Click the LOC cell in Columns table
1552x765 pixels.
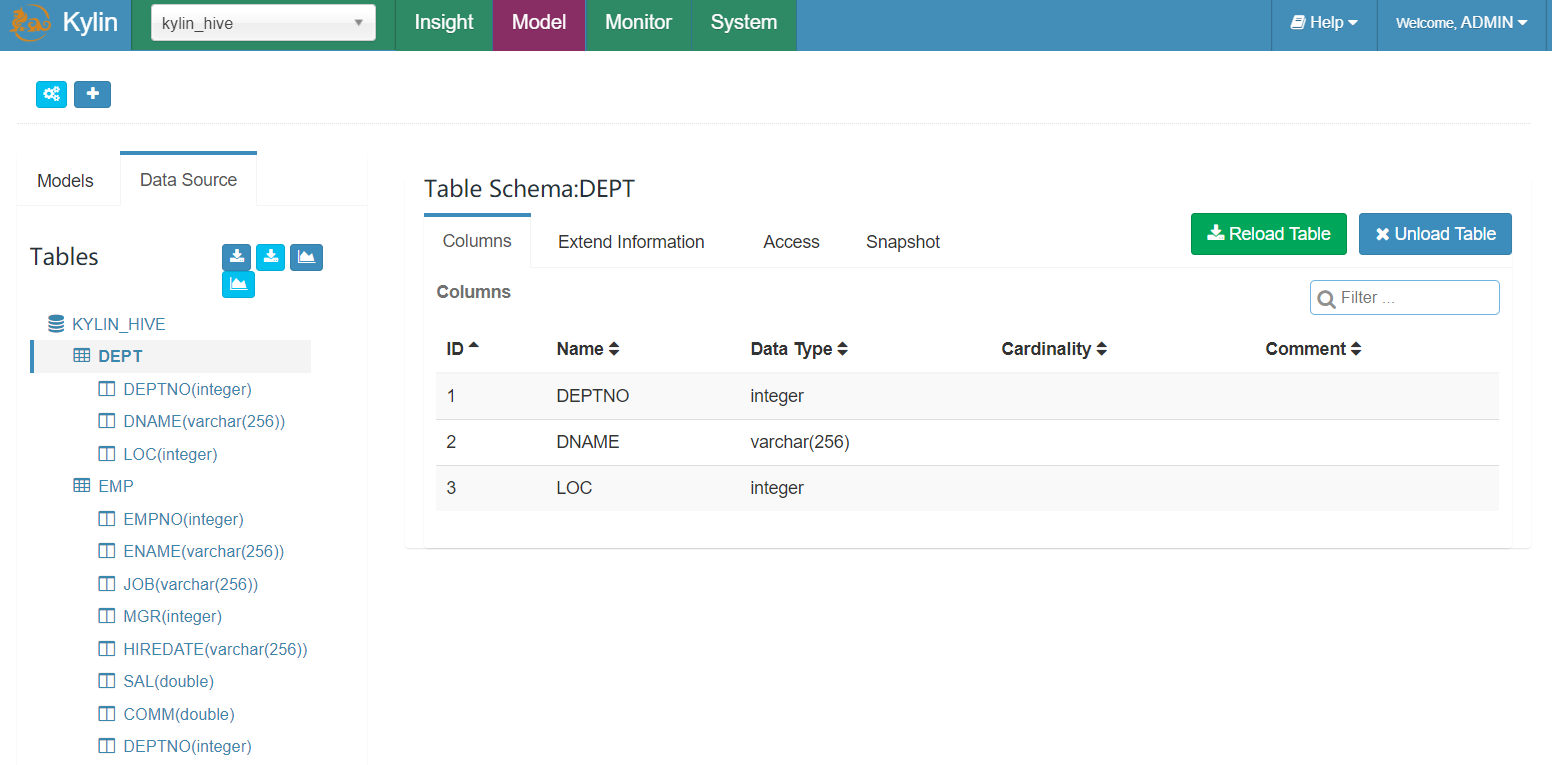point(574,488)
